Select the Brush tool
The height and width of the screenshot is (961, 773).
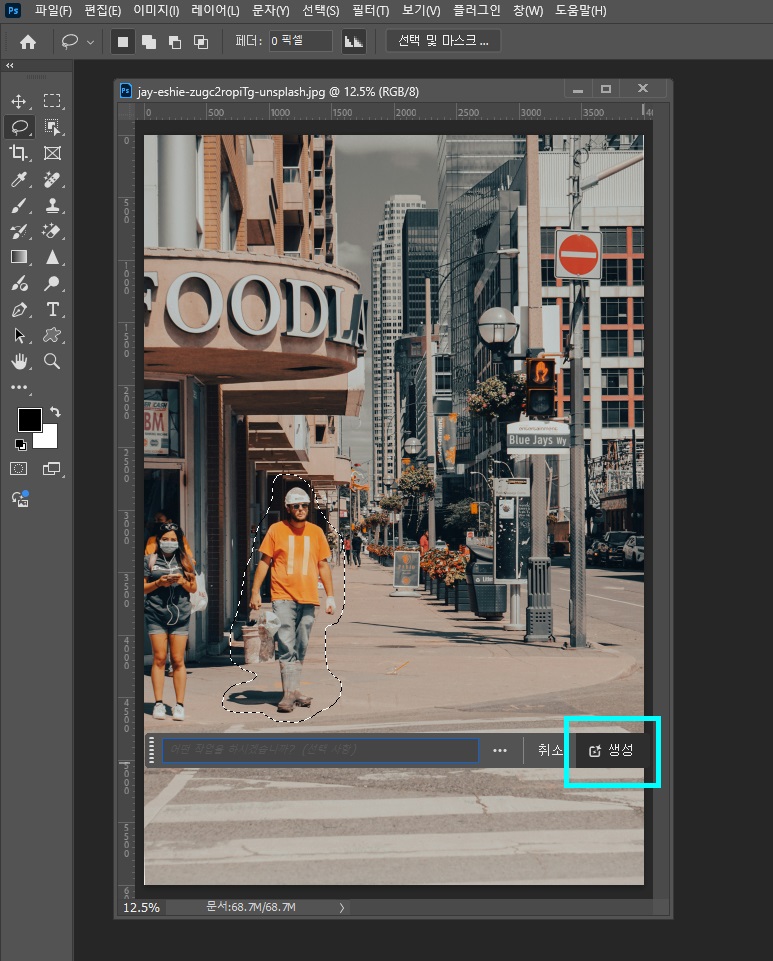click(x=19, y=205)
